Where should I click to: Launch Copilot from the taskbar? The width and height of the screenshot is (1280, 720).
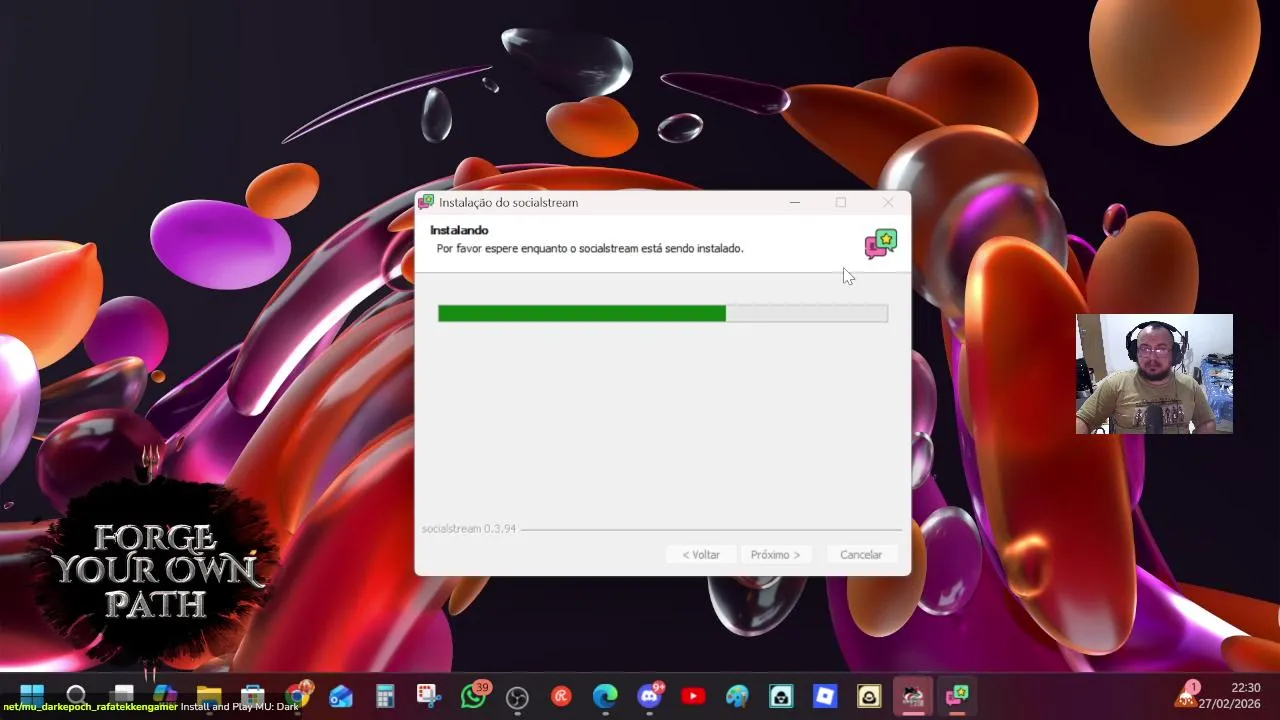165,695
